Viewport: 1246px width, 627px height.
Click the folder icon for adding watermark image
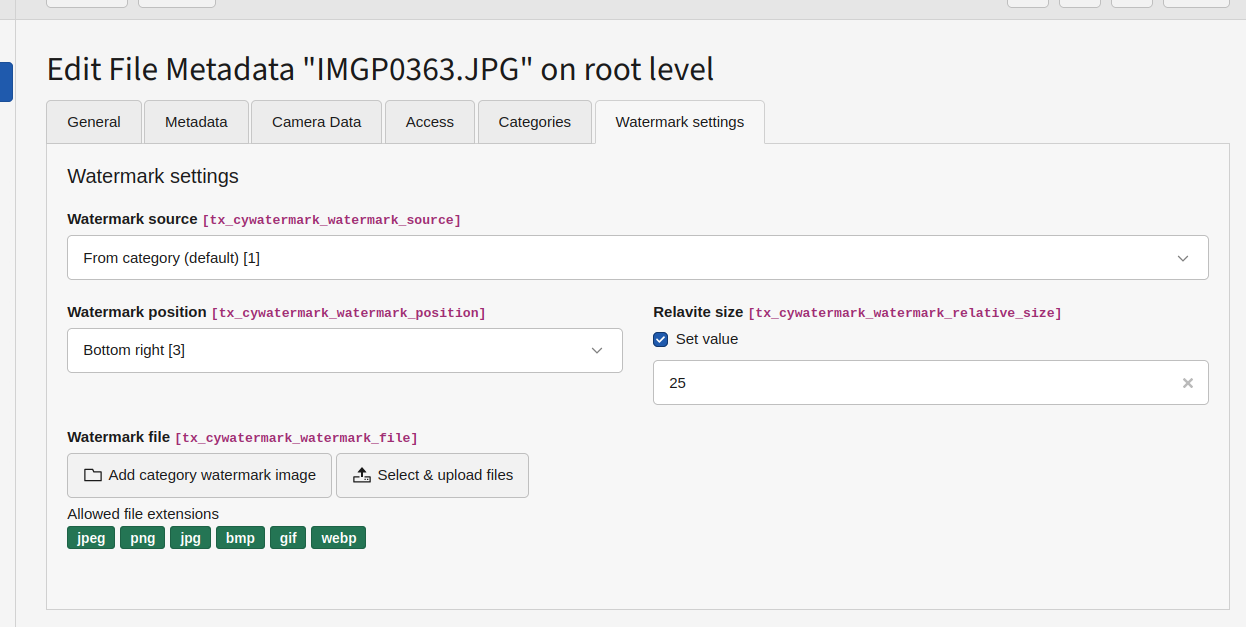(93, 476)
